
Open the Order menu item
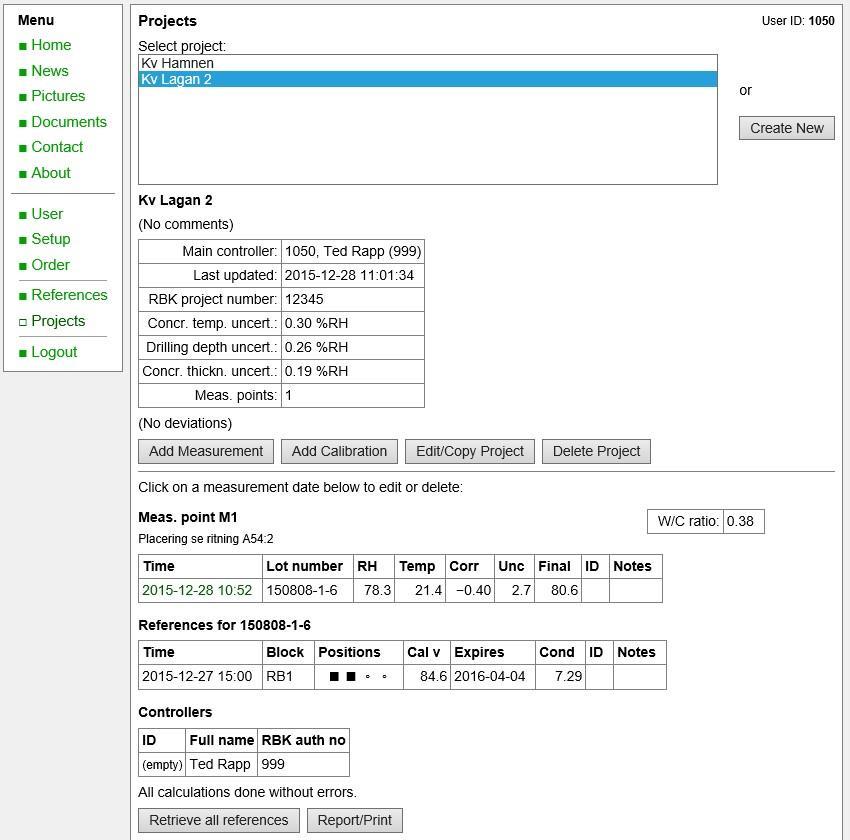pyautogui.click(x=50, y=265)
